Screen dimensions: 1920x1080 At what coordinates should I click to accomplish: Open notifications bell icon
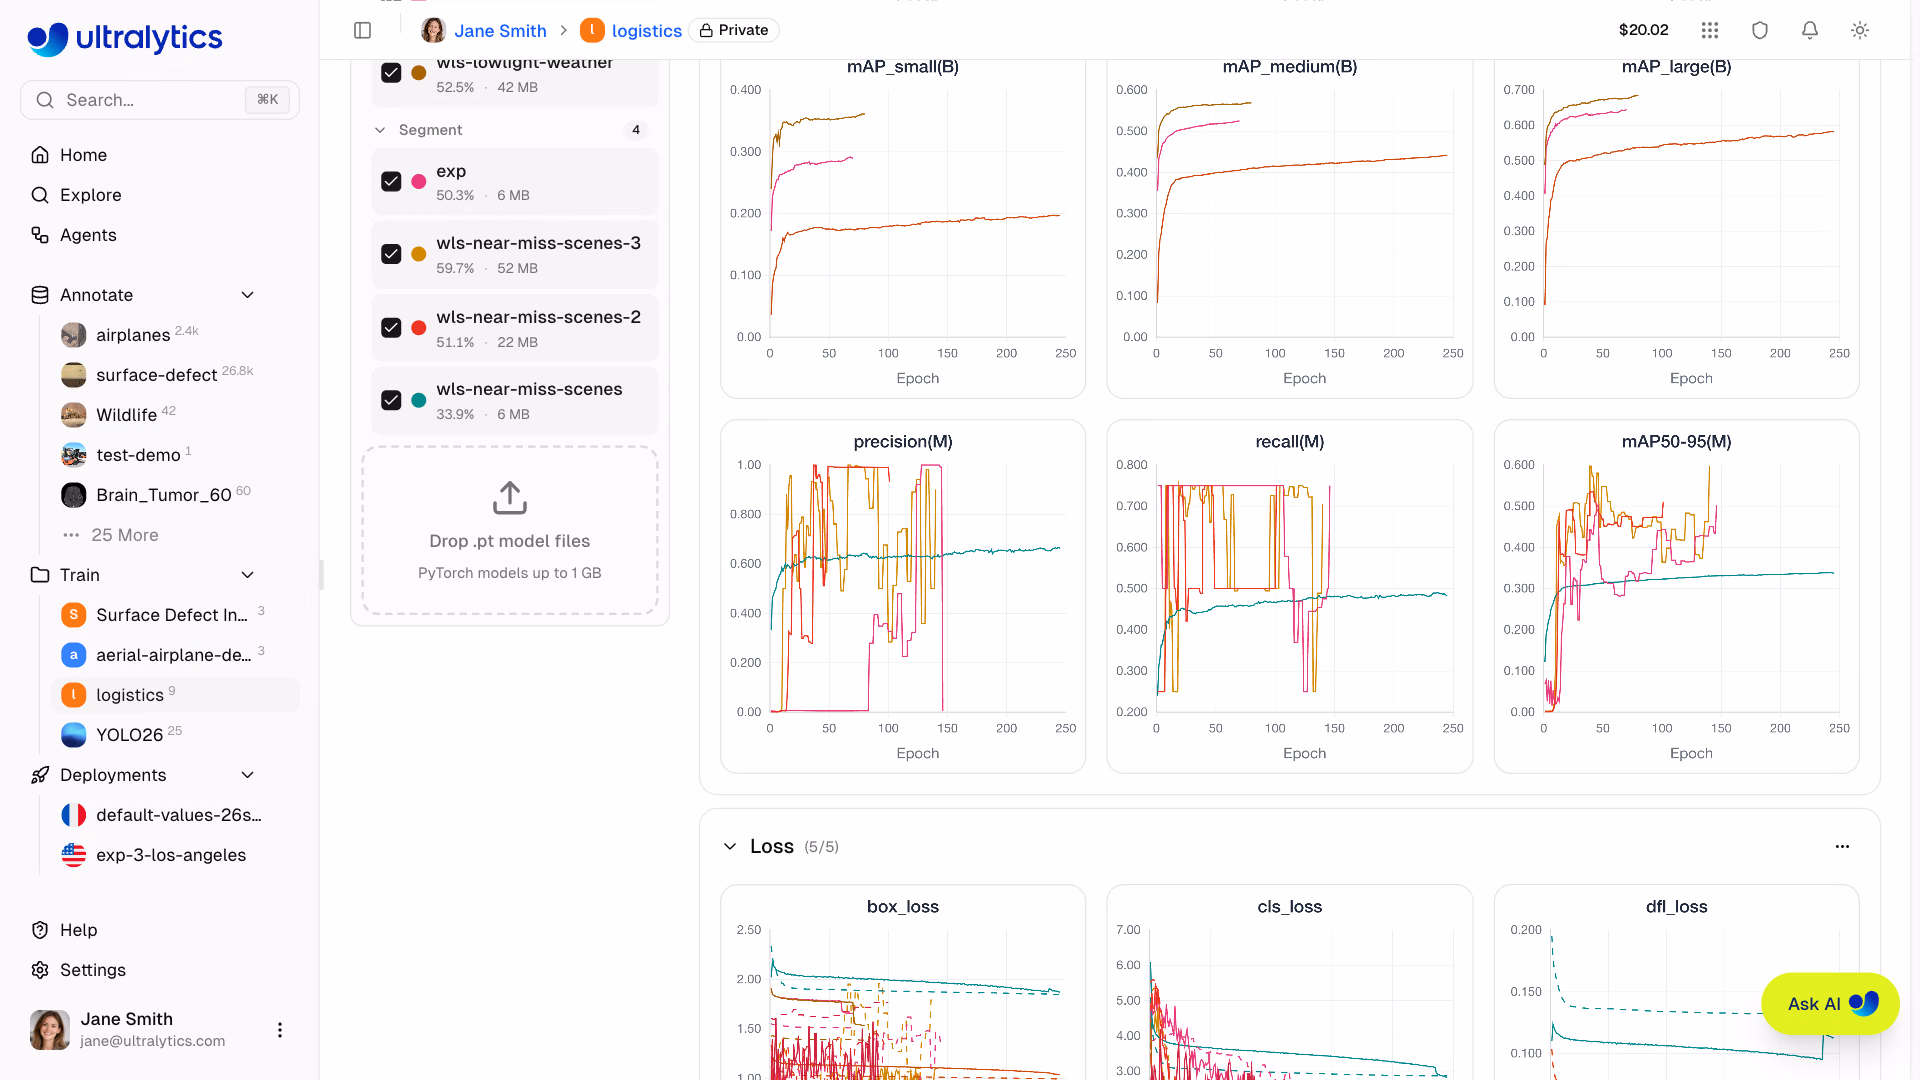click(1810, 30)
